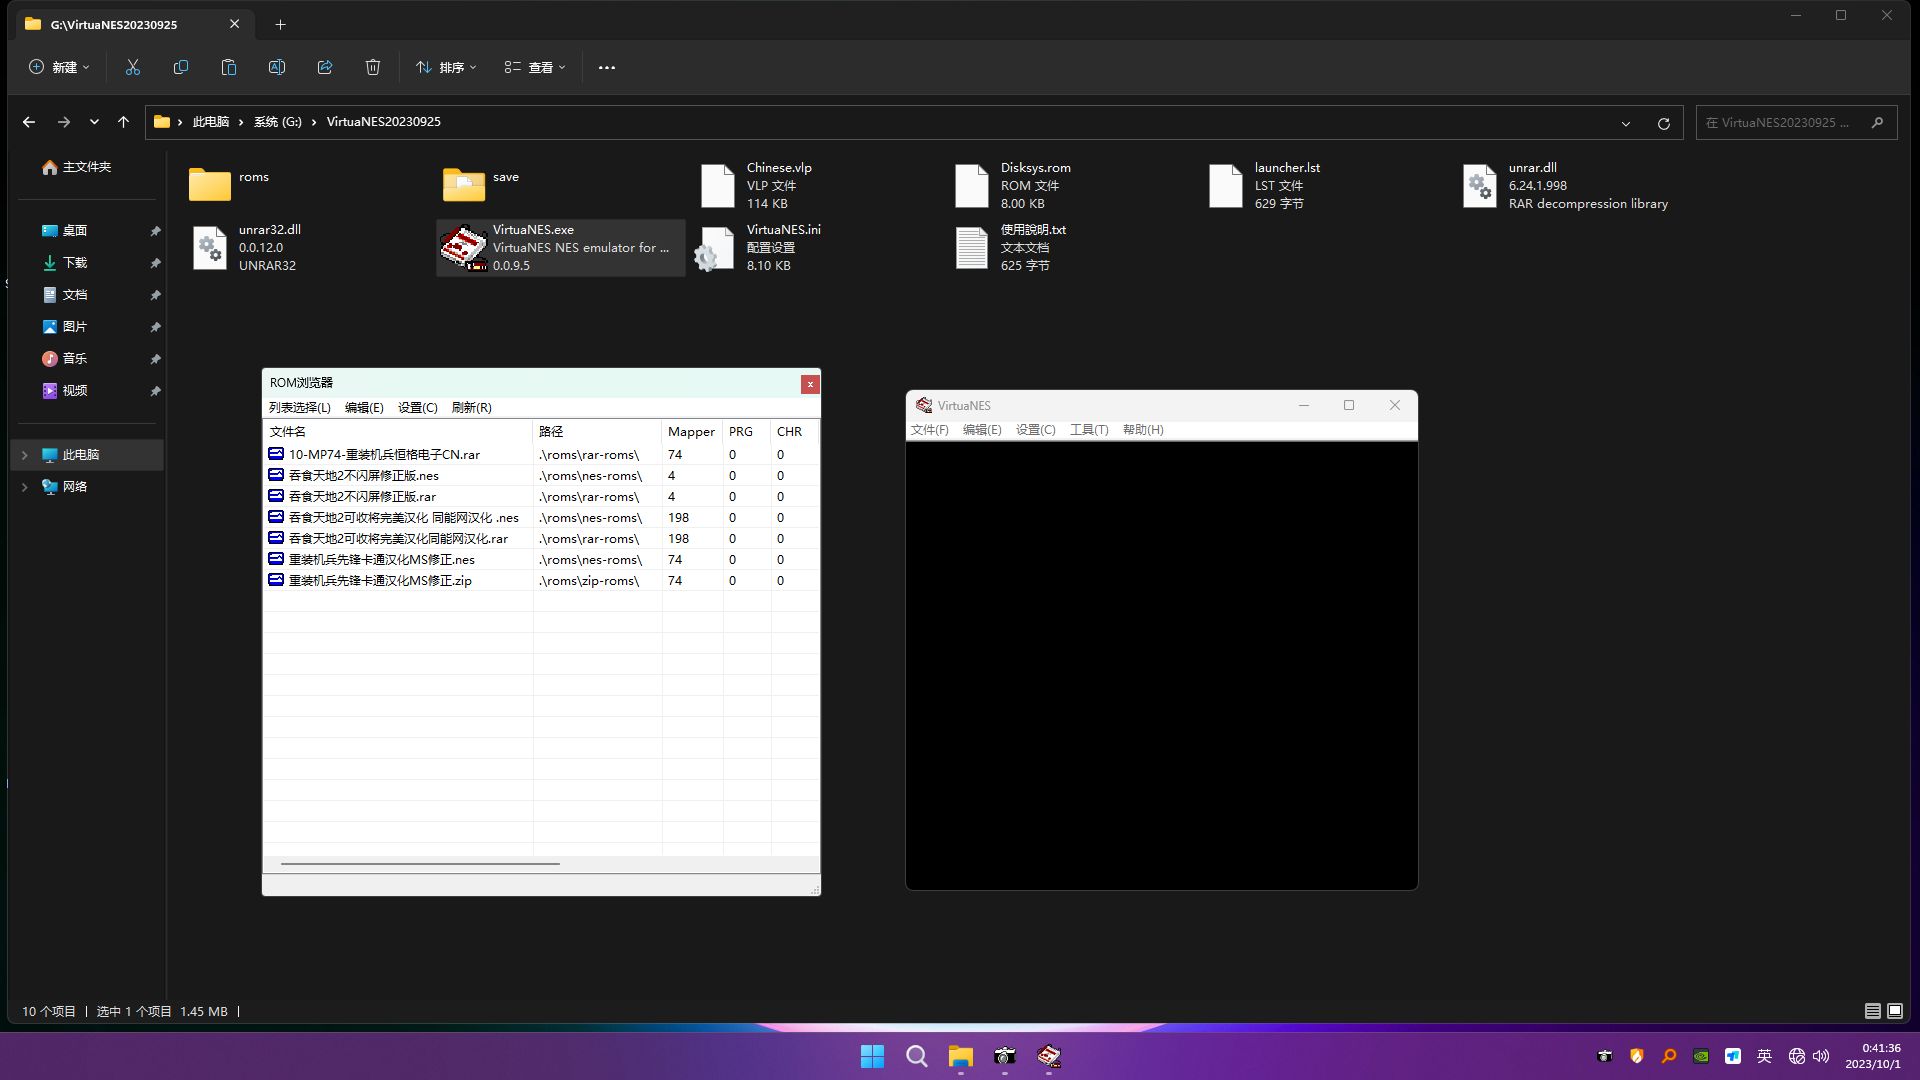Expand 网络 tree node
Screen dimensions: 1920x1080
click(25, 487)
